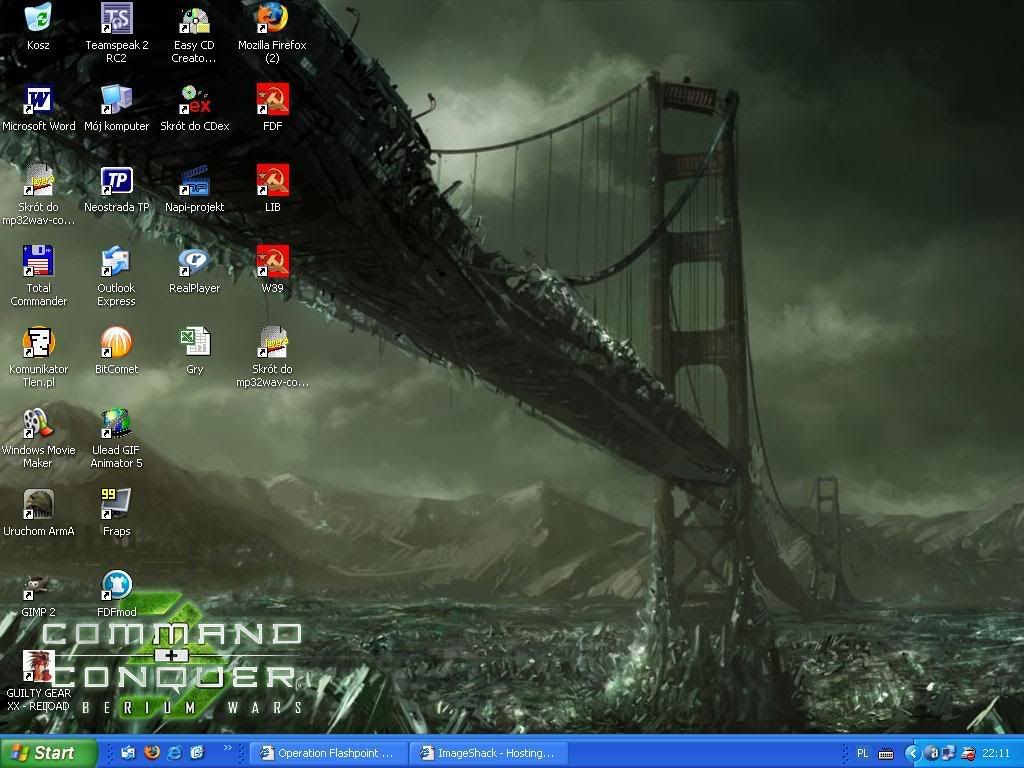Image resolution: width=1024 pixels, height=768 pixels.
Task: Launch Internet Explorer from Quick Launch
Action: 174,752
